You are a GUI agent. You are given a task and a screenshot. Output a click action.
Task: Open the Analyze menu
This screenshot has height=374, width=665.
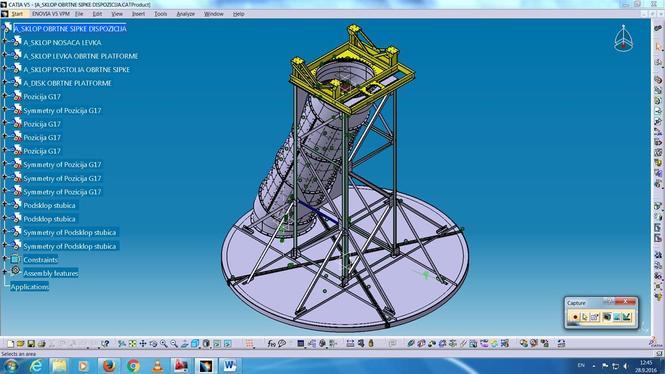(185, 14)
